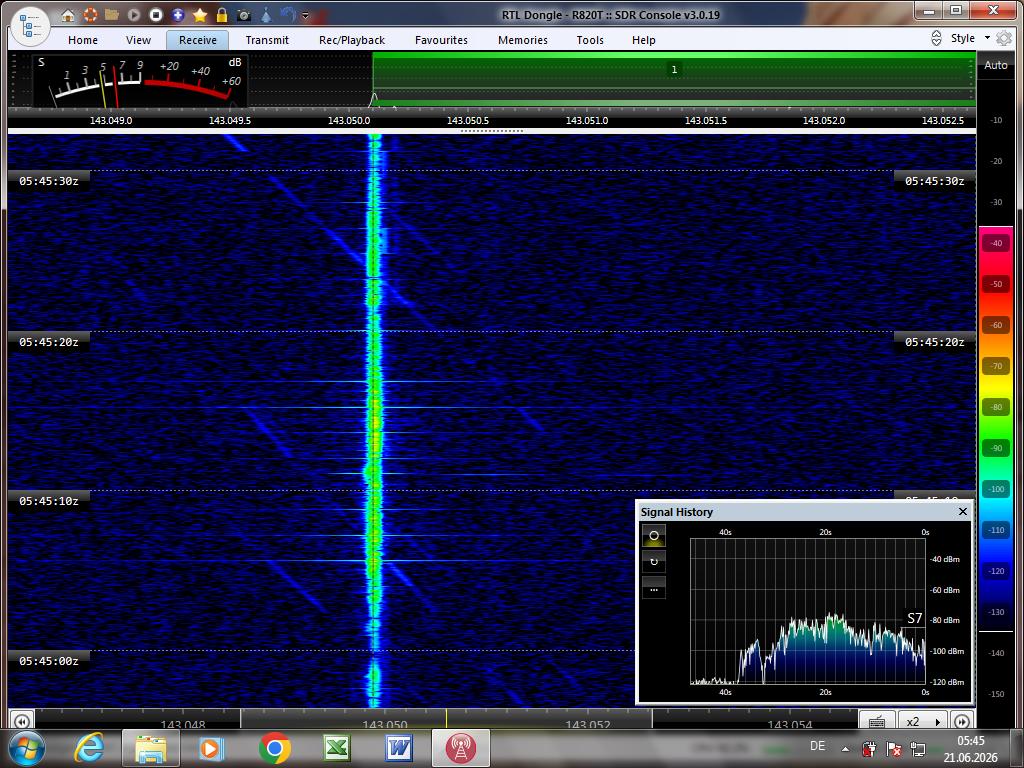Select the Receive ribbon tab
The image size is (1024, 768).
coord(198,40)
